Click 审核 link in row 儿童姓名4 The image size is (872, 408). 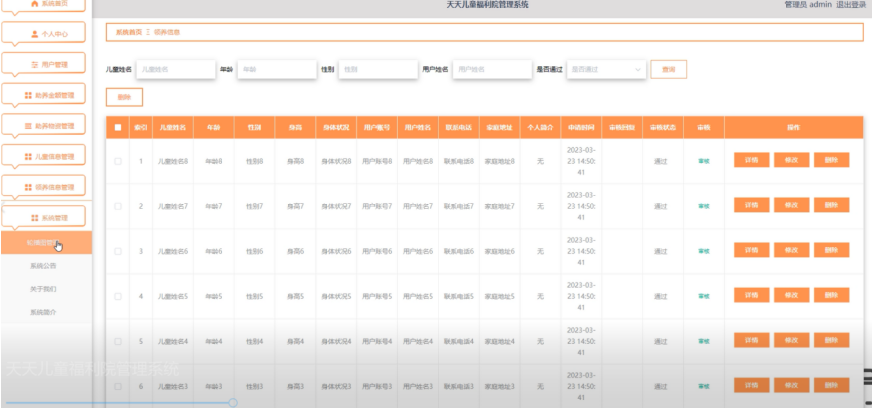click(703, 341)
